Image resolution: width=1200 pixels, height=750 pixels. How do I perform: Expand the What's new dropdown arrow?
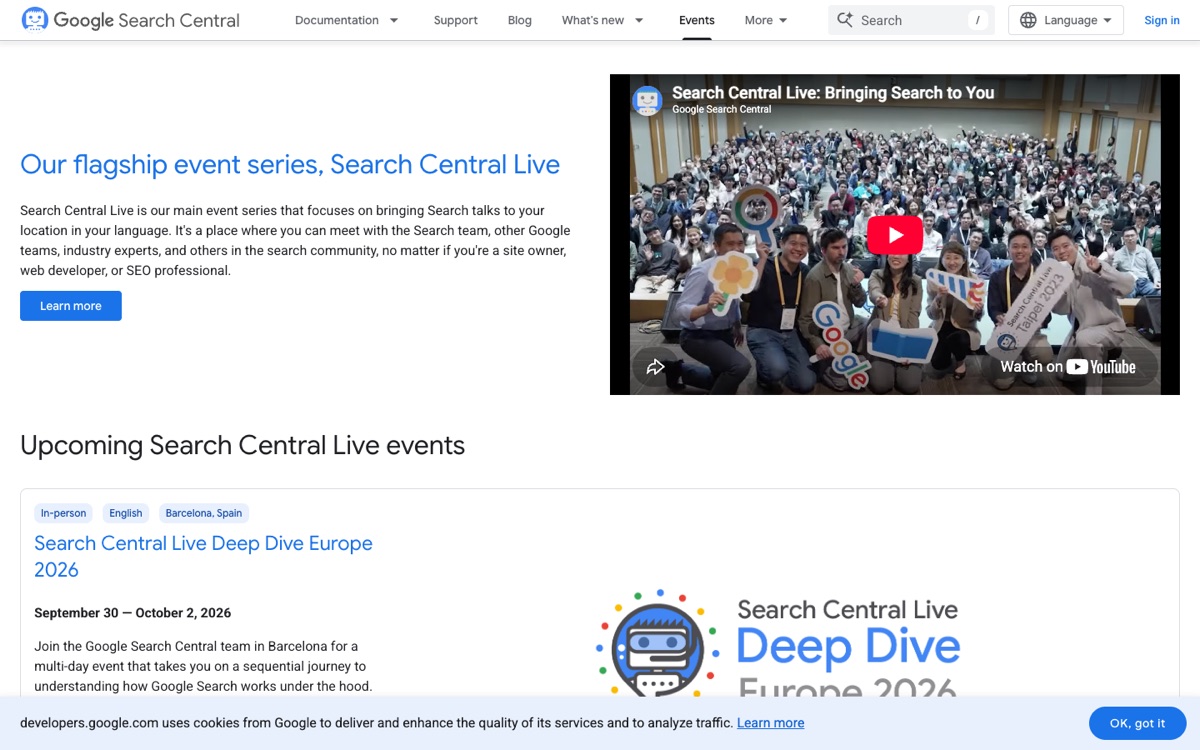[x=639, y=20]
